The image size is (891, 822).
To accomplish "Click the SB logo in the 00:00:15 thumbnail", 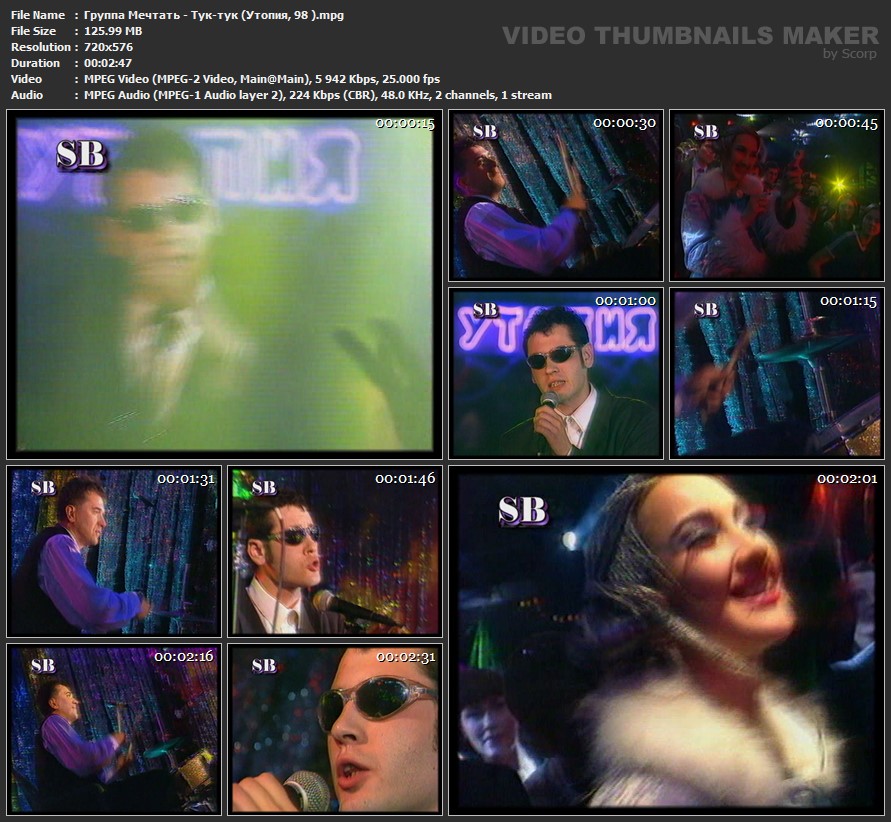I will pos(81,155).
